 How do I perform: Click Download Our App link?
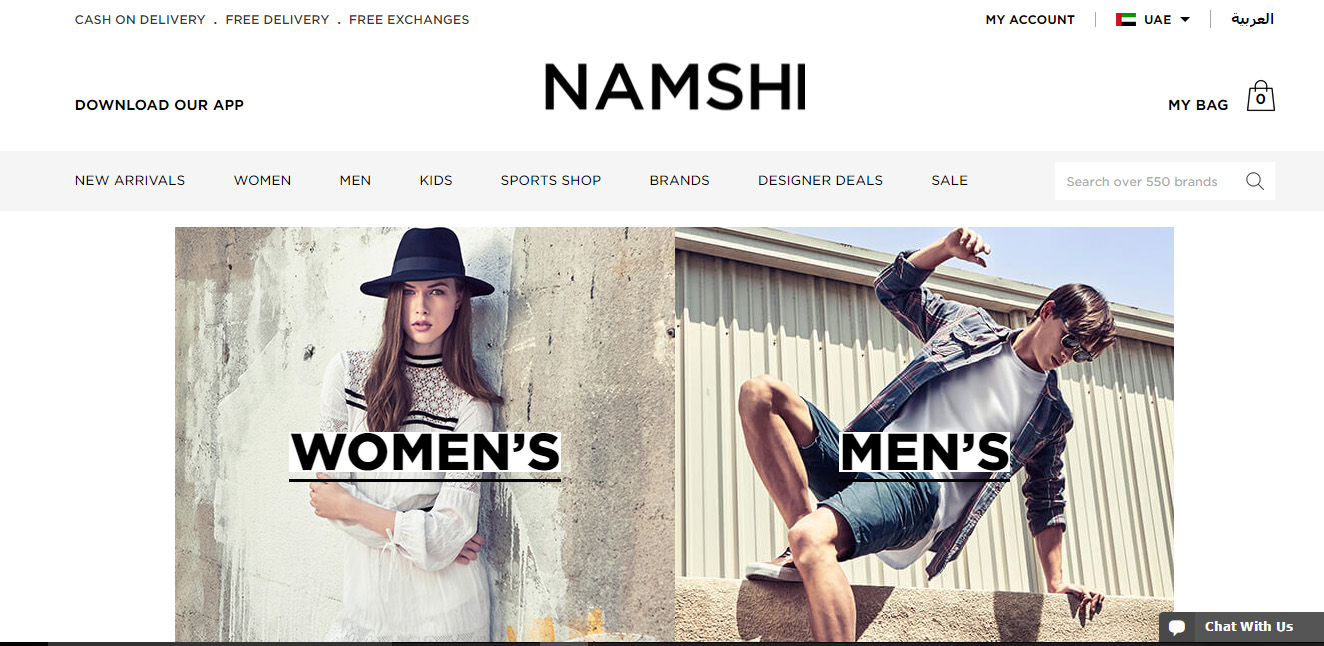[159, 104]
